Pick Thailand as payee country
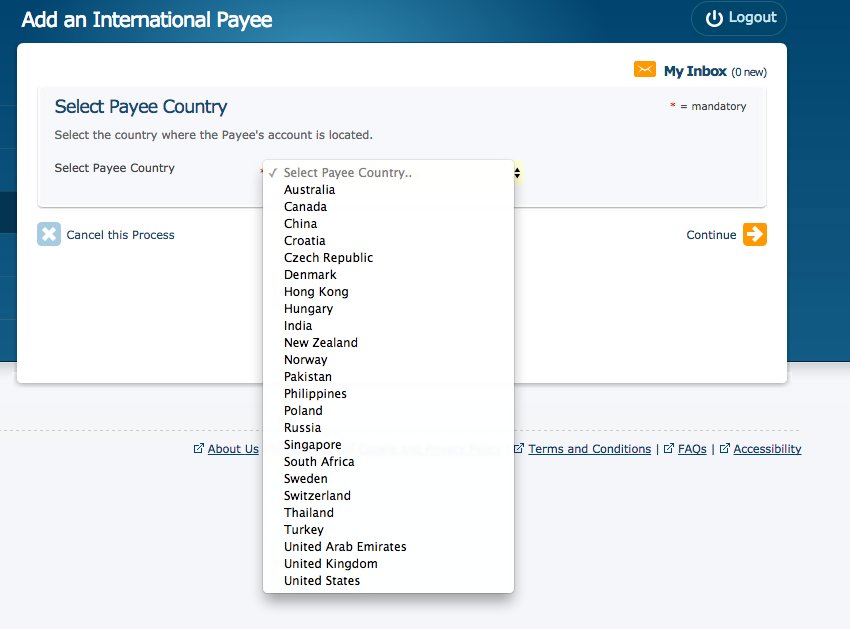Image resolution: width=850 pixels, height=629 pixels. (388, 512)
